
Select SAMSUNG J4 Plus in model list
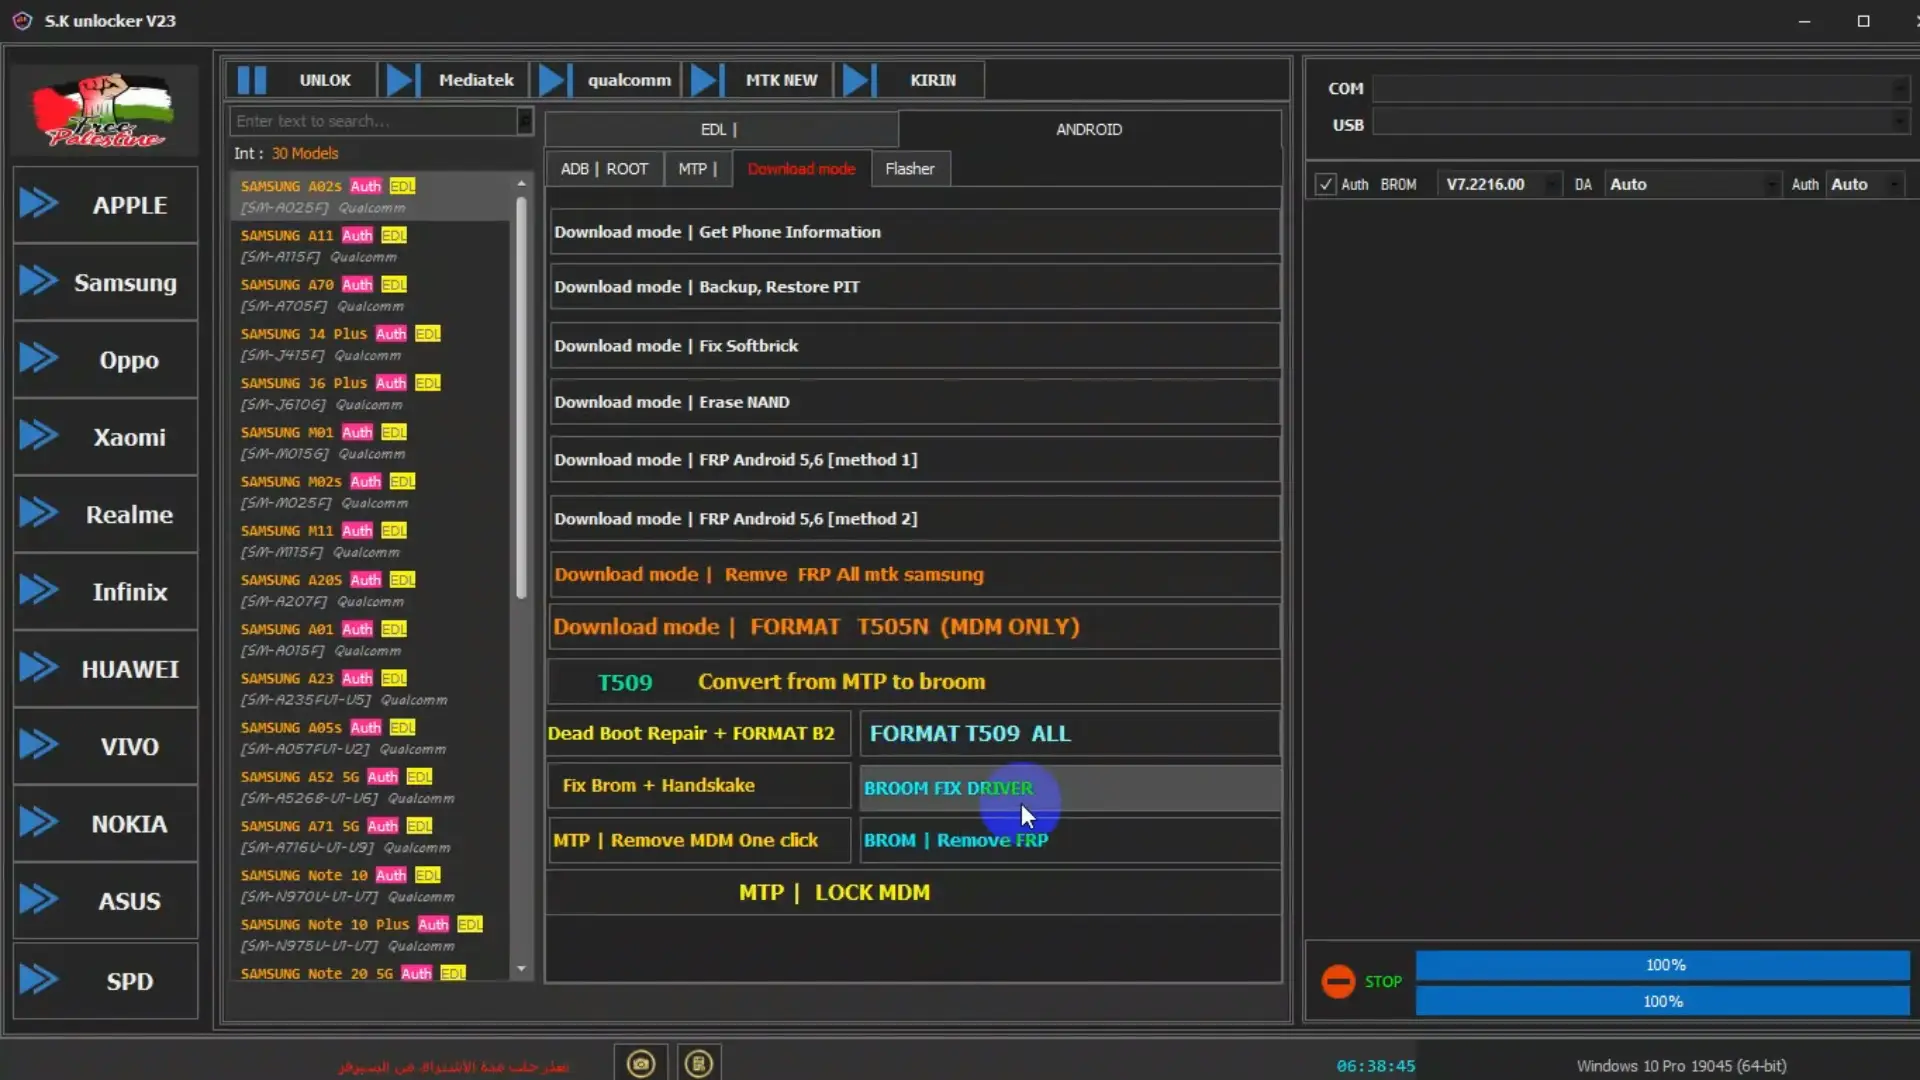click(x=370, y=343)
